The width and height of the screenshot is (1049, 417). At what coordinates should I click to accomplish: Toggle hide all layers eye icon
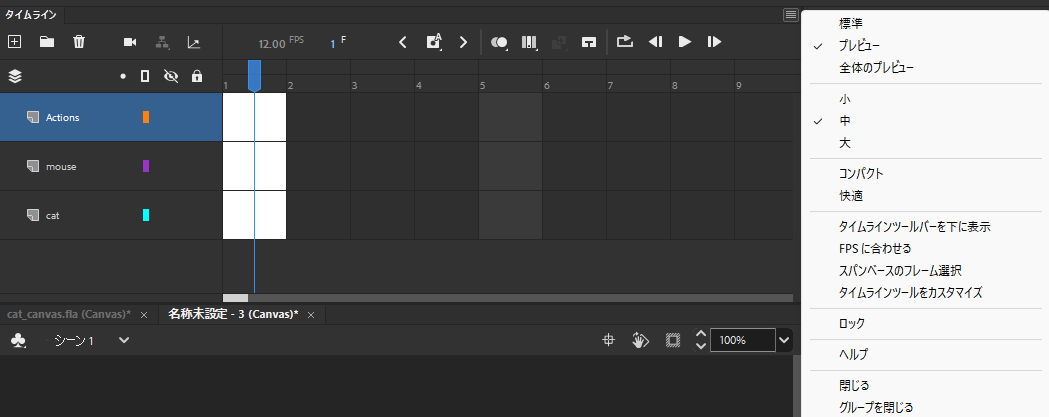[171, 76]
